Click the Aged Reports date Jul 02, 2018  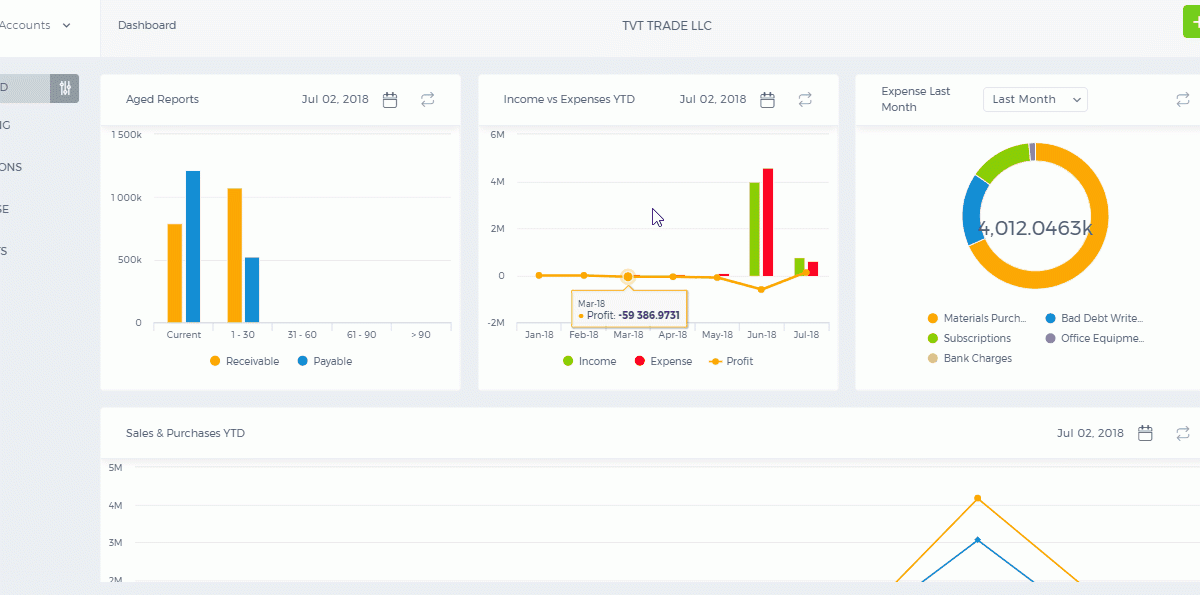click(335, 100)
